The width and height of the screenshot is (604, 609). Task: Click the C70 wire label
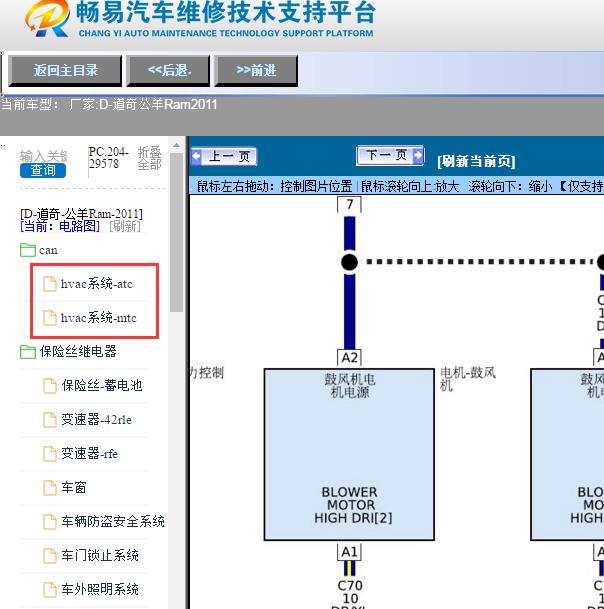[350, 585]
